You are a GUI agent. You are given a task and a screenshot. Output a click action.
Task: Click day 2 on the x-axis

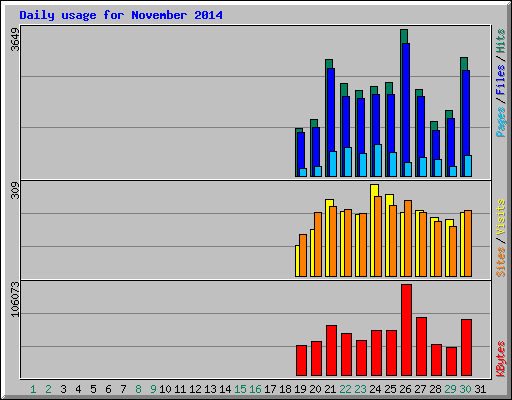click(48, 389)
